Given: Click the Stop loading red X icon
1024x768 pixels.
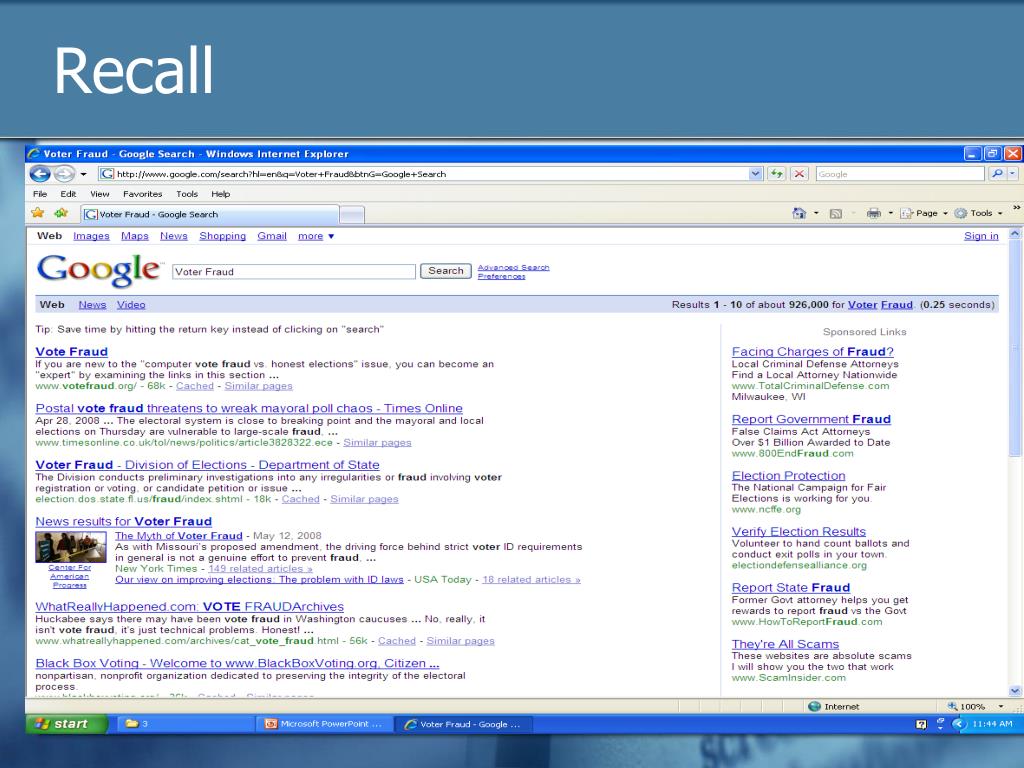Looking at the screenshot, I should pos(799,174).
